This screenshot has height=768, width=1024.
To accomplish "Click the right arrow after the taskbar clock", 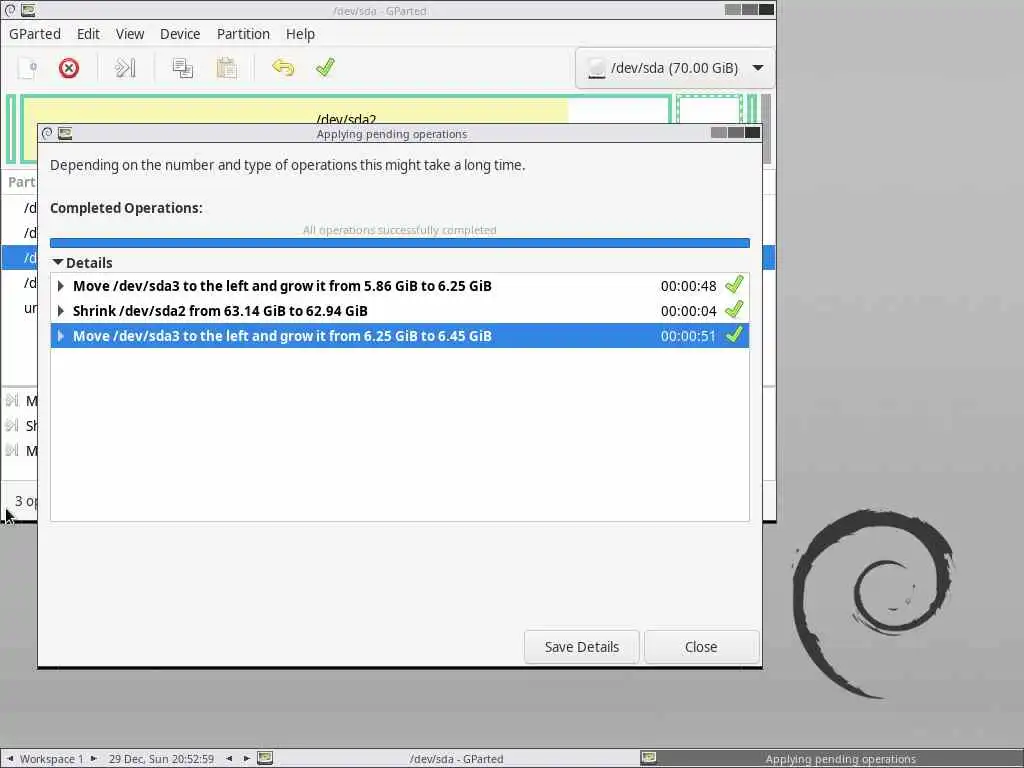I will click(247, 758).
